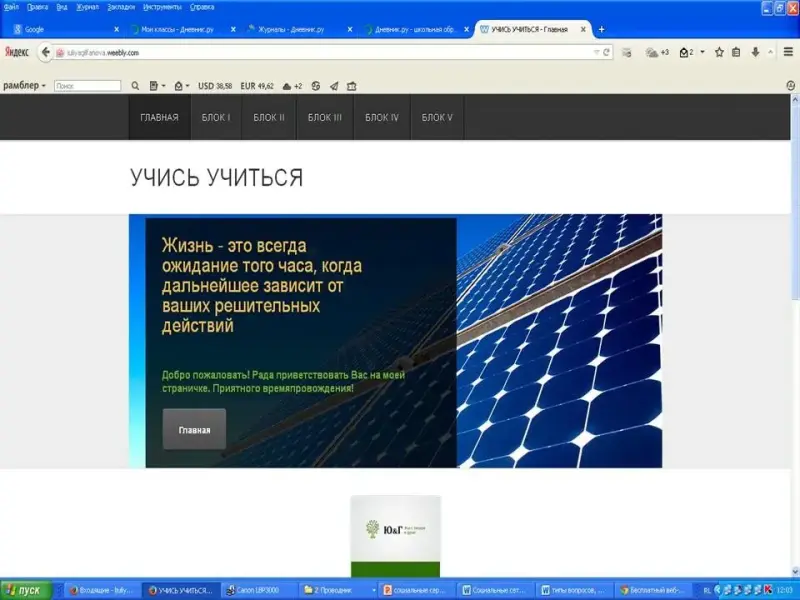Screen dimensions: 800x600
Task: Open the URL history dropdown arrow
Action: (597, 51)
